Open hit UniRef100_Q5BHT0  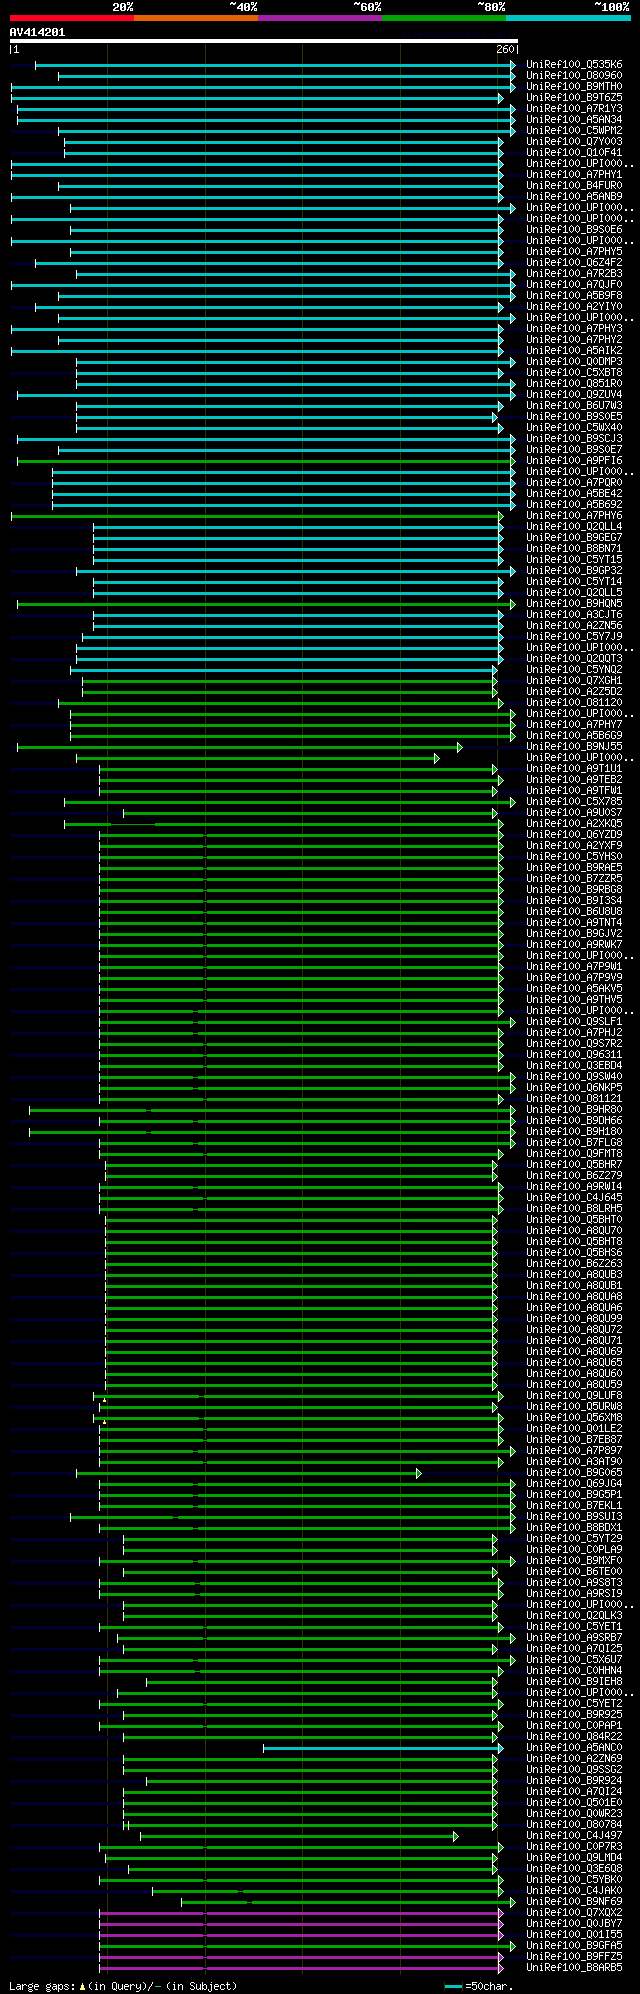tap(574, 1220)
